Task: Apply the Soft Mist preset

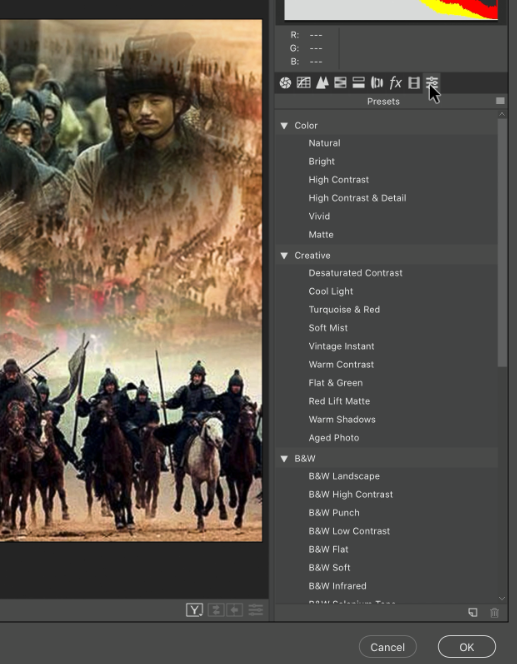Action: coord(328,328)
